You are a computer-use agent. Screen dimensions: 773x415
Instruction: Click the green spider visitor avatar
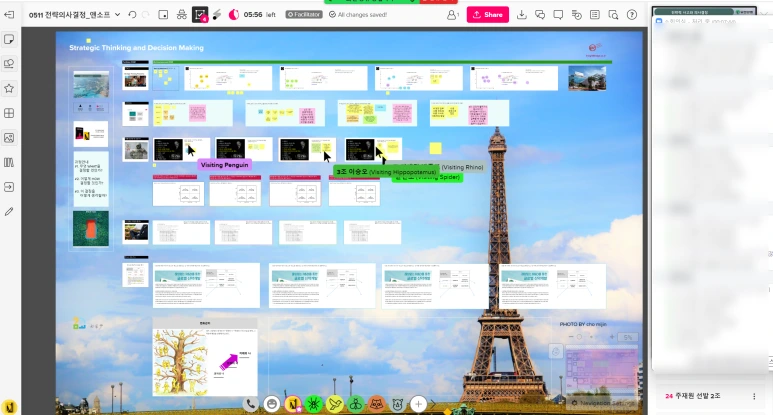(314, 404)
